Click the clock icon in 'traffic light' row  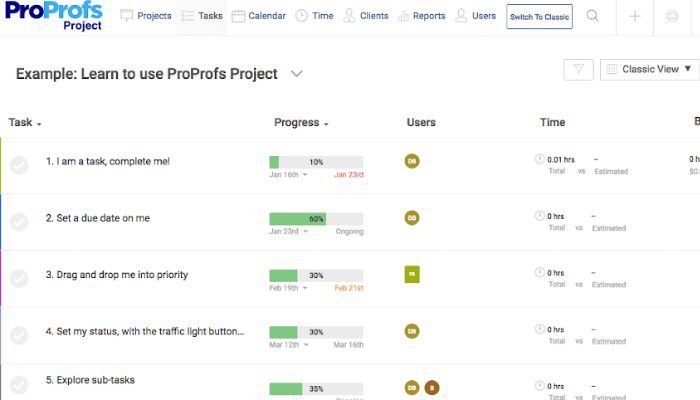pos(539,329)
